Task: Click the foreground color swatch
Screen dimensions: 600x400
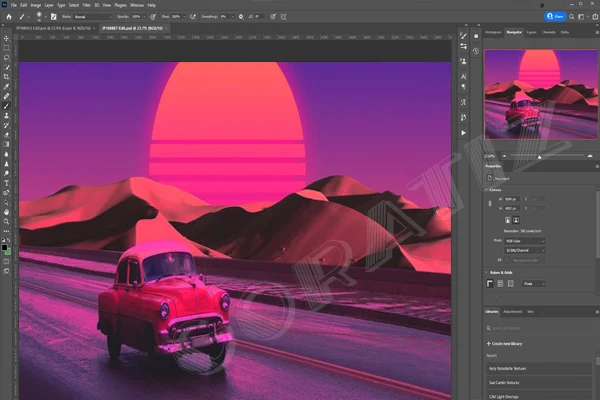Action: click(4, 248)
